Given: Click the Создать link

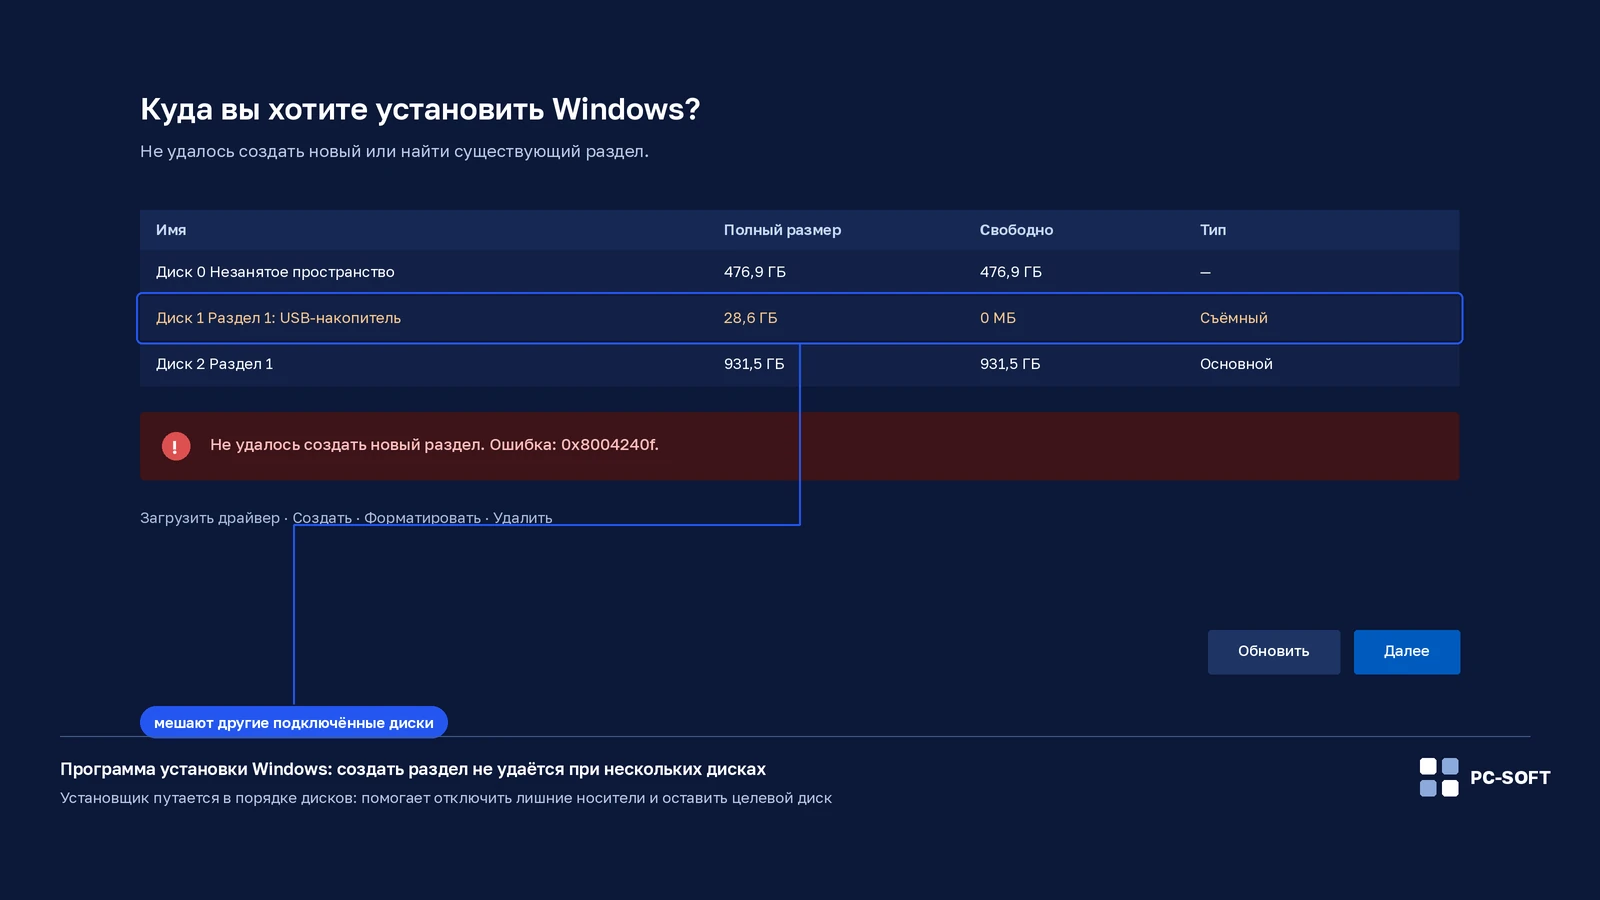Looking at the screenshot, I should pyautogui.click(x=322, y=518).
